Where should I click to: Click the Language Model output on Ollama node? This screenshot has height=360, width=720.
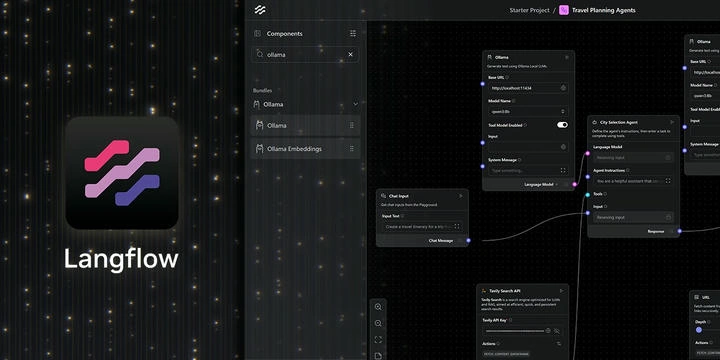539,185
